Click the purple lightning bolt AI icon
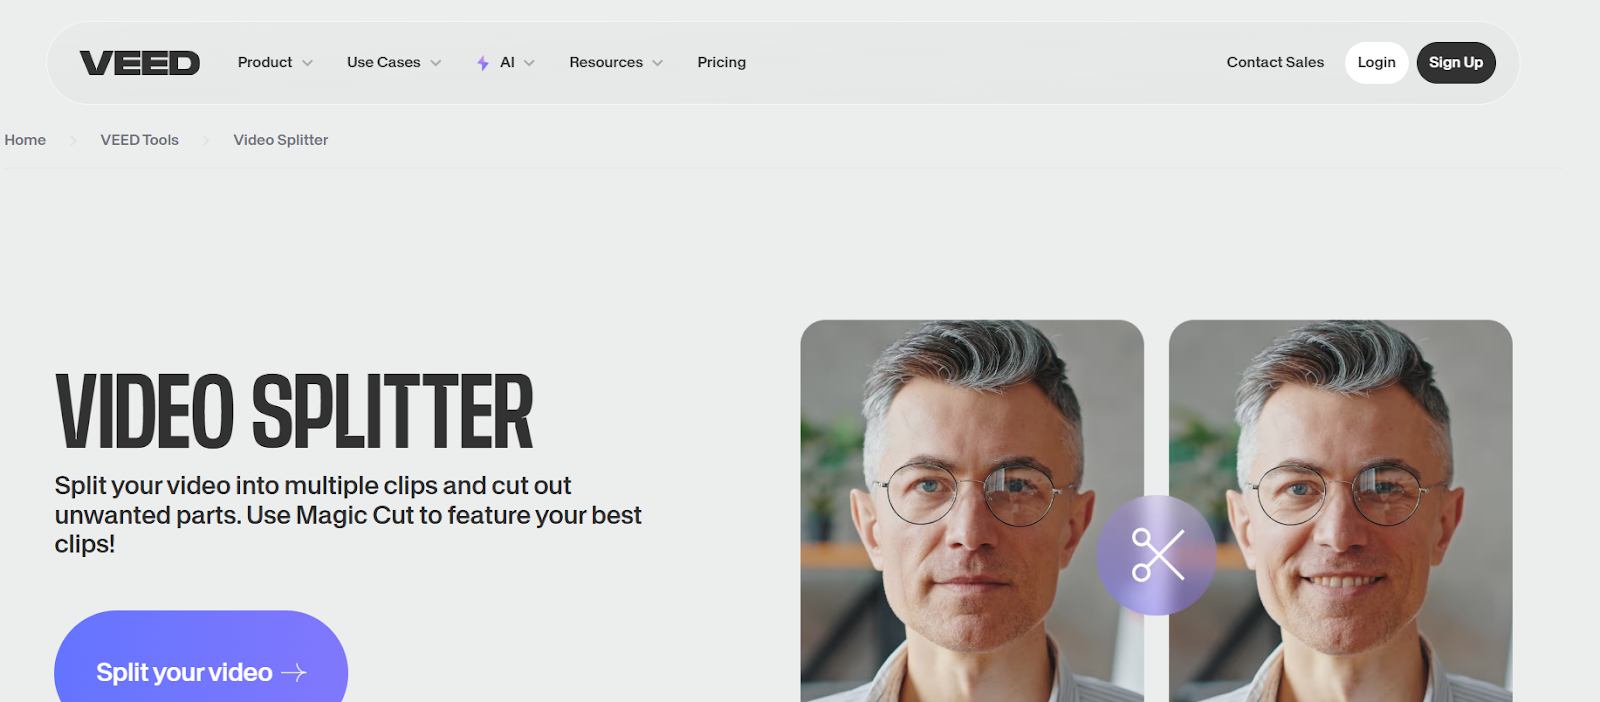Screen dimensions: 1600x702 [483, 63]
